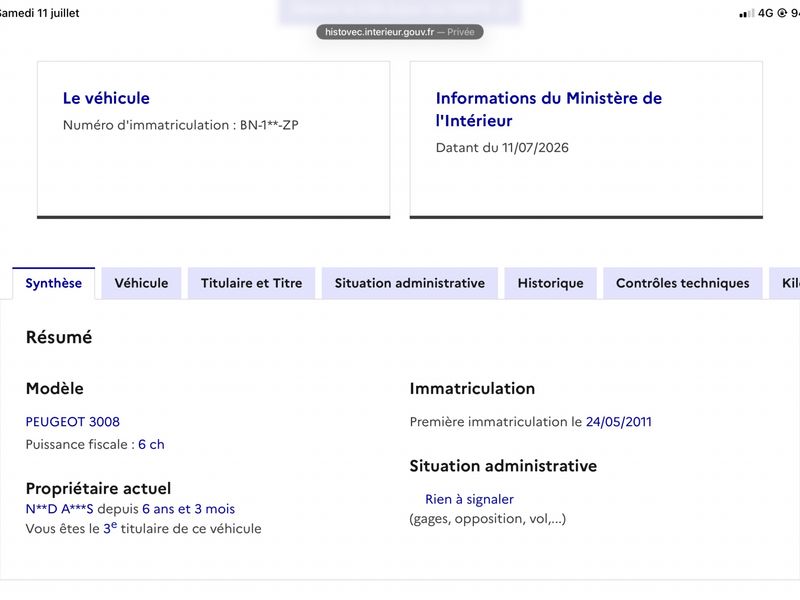Click the Rien à signaler status
Image resolution: width=800 pixels, height=600 pixels.
click(x=469, y=499)
